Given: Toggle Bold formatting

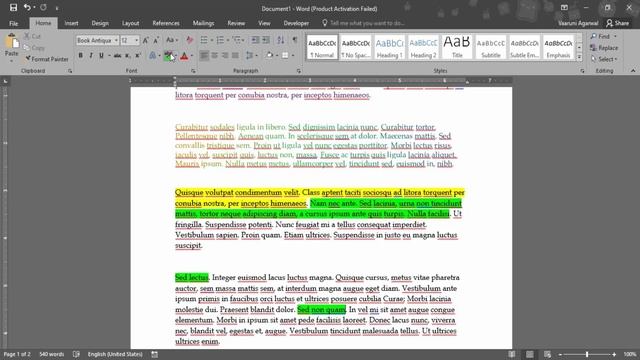Looking at the screenshot, I should [80, 56].
